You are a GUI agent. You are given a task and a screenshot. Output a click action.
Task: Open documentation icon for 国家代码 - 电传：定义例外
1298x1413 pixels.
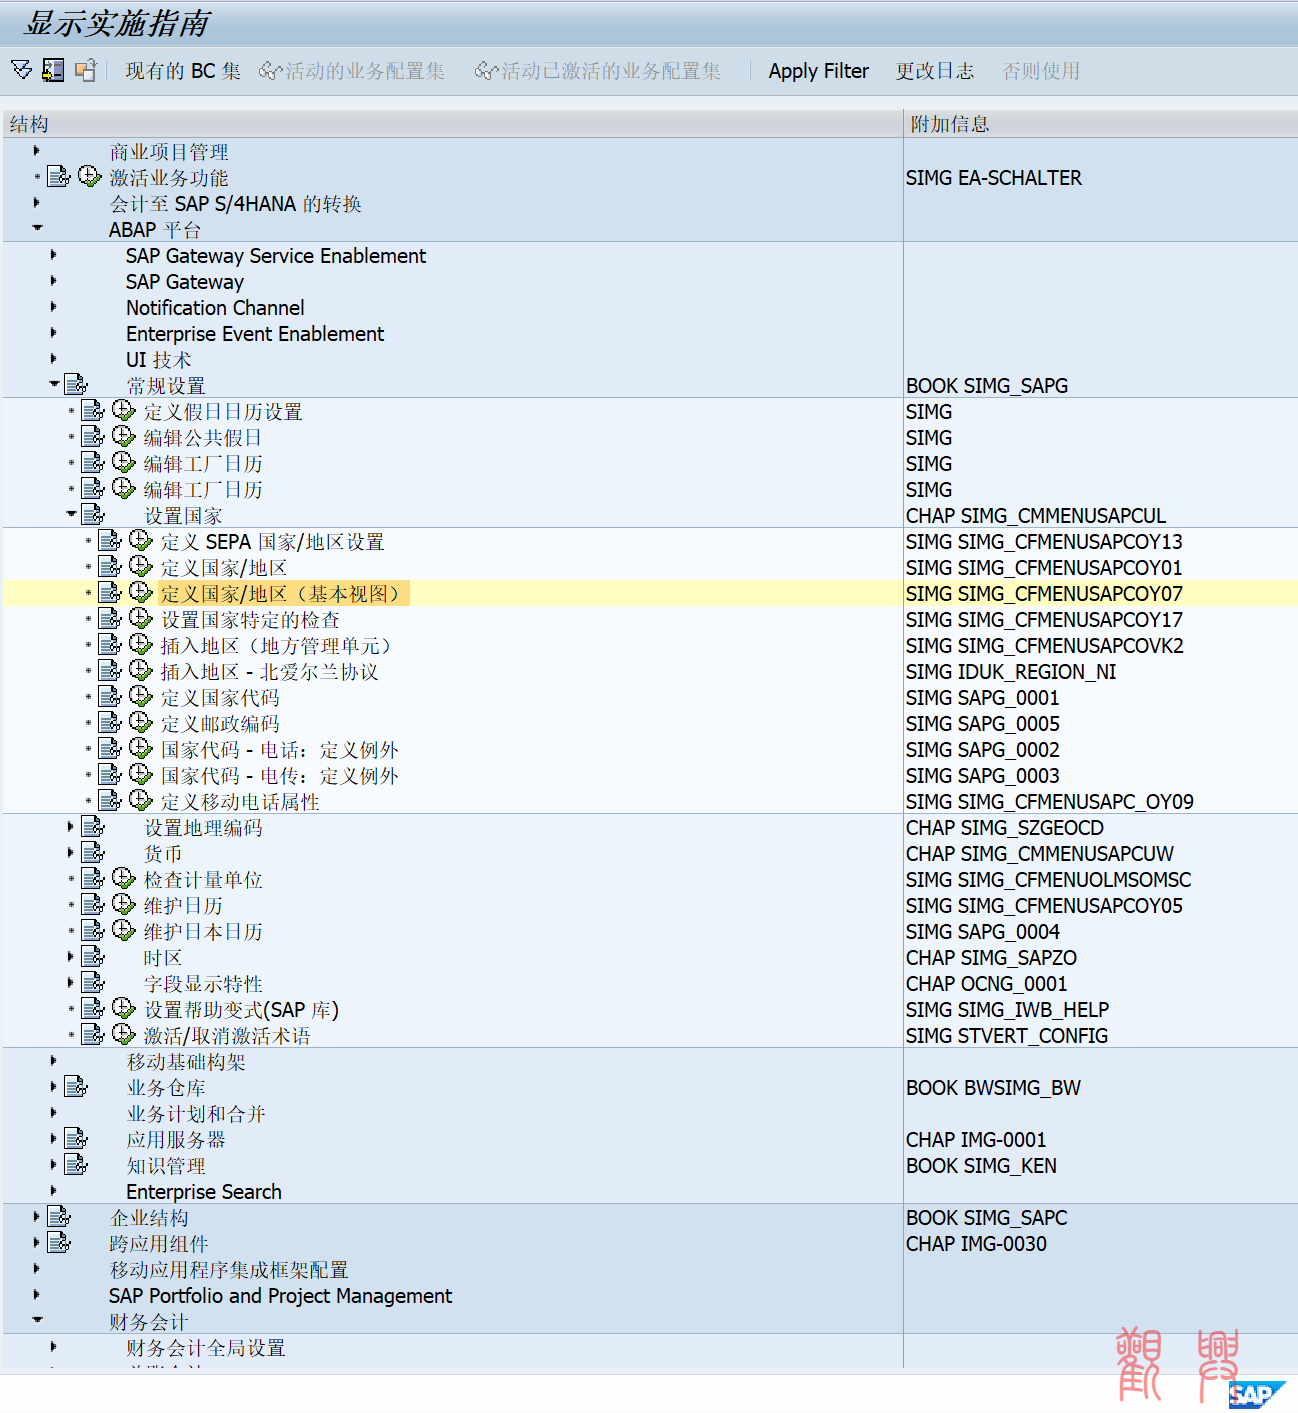click(x=110, y=775)
